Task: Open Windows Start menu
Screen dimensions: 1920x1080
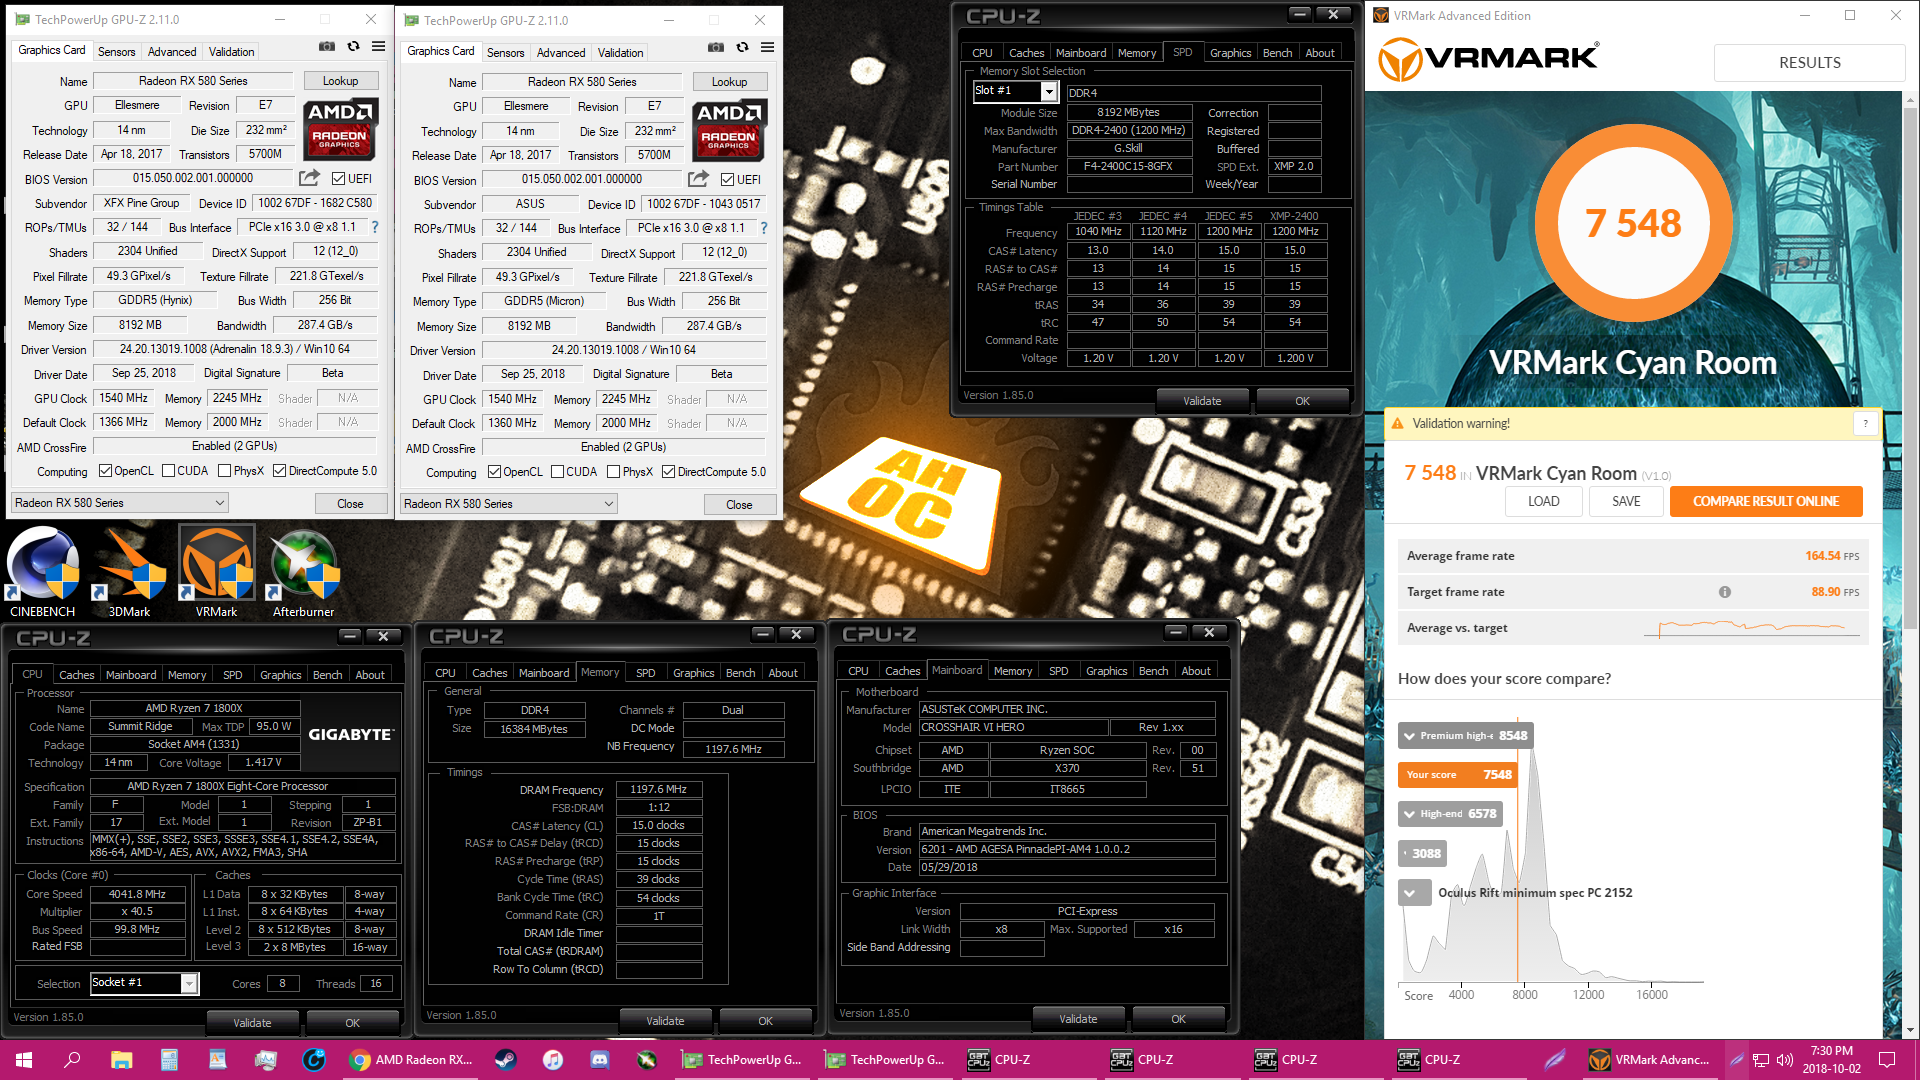Action: 24,1059
